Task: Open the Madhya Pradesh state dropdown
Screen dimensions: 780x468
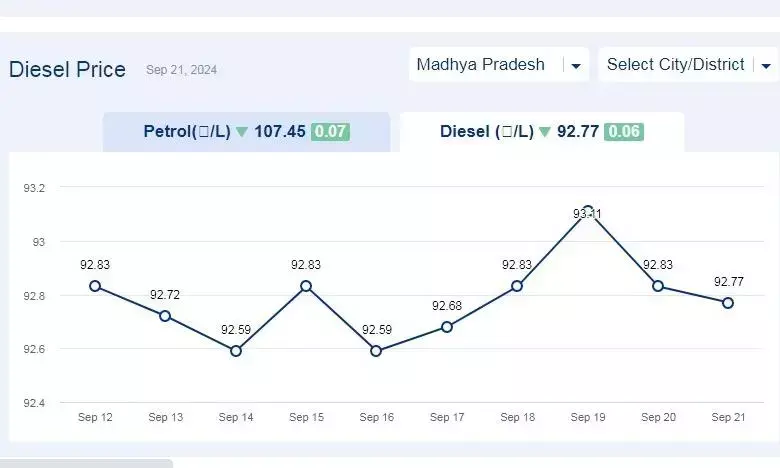Action: pyautogui.click(x=499, y=65)
